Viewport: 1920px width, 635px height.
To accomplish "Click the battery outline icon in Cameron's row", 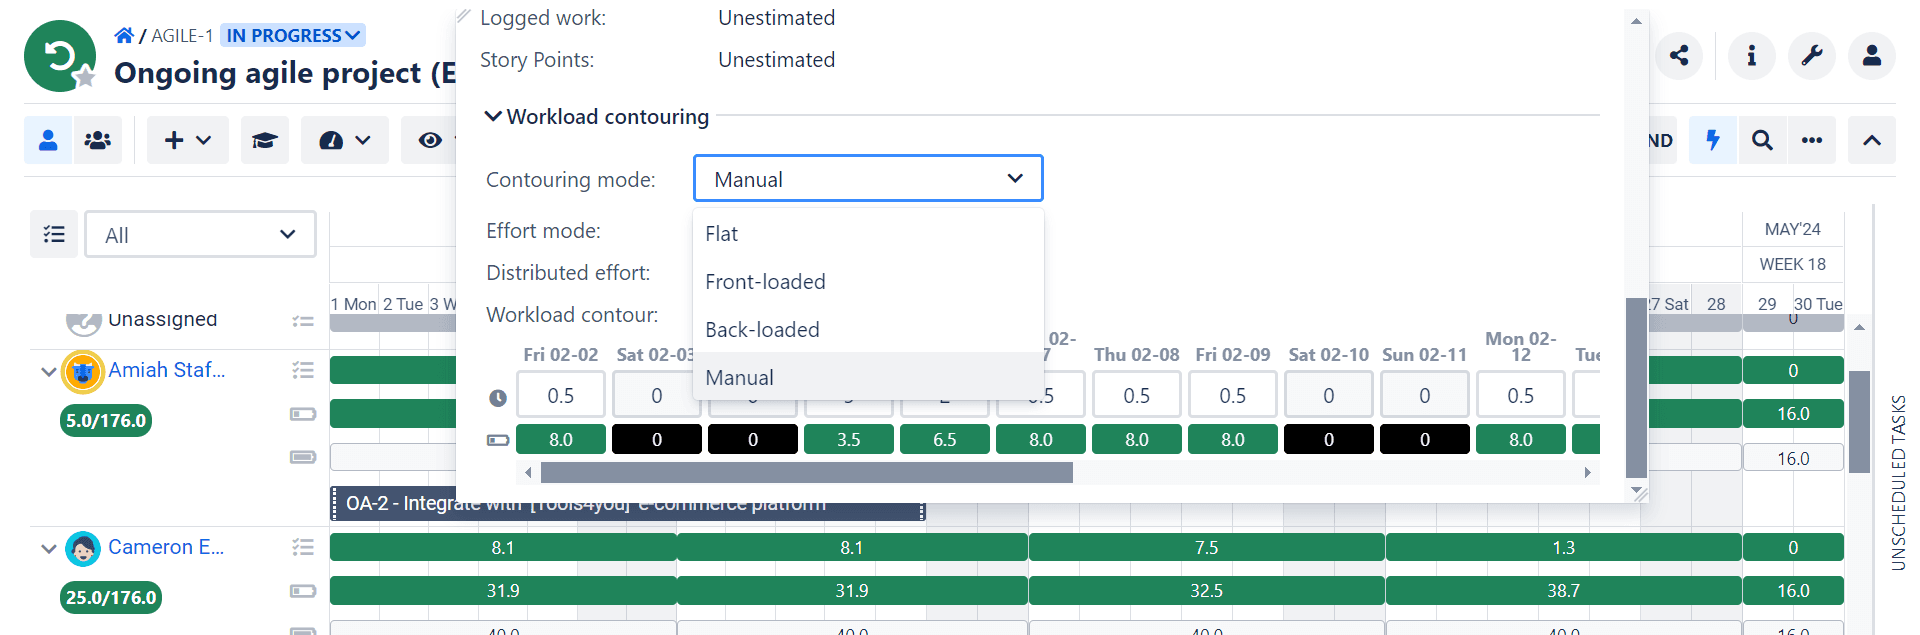I will coord(303,591).
